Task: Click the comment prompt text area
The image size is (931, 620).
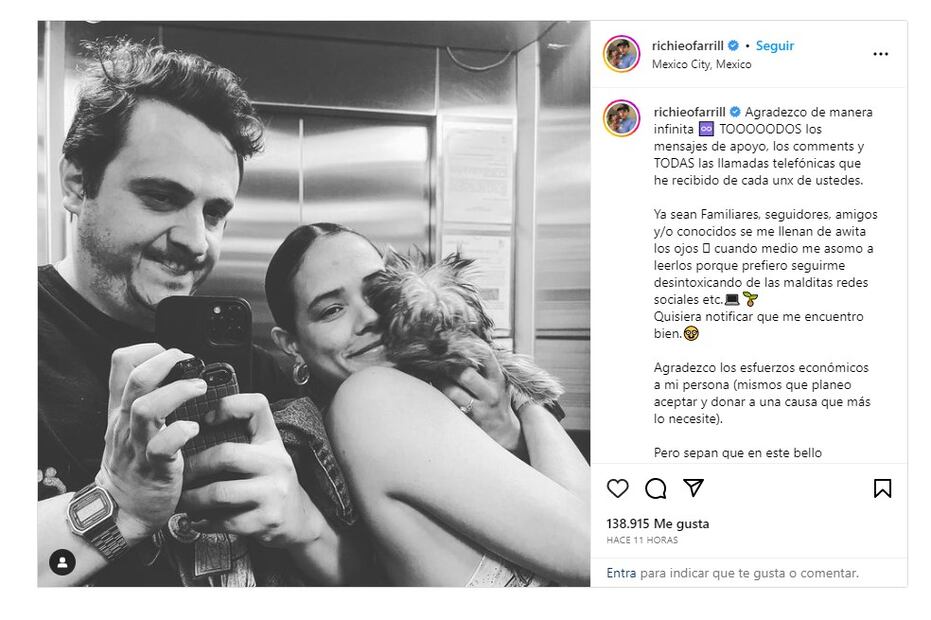Action: pos(748,573)
